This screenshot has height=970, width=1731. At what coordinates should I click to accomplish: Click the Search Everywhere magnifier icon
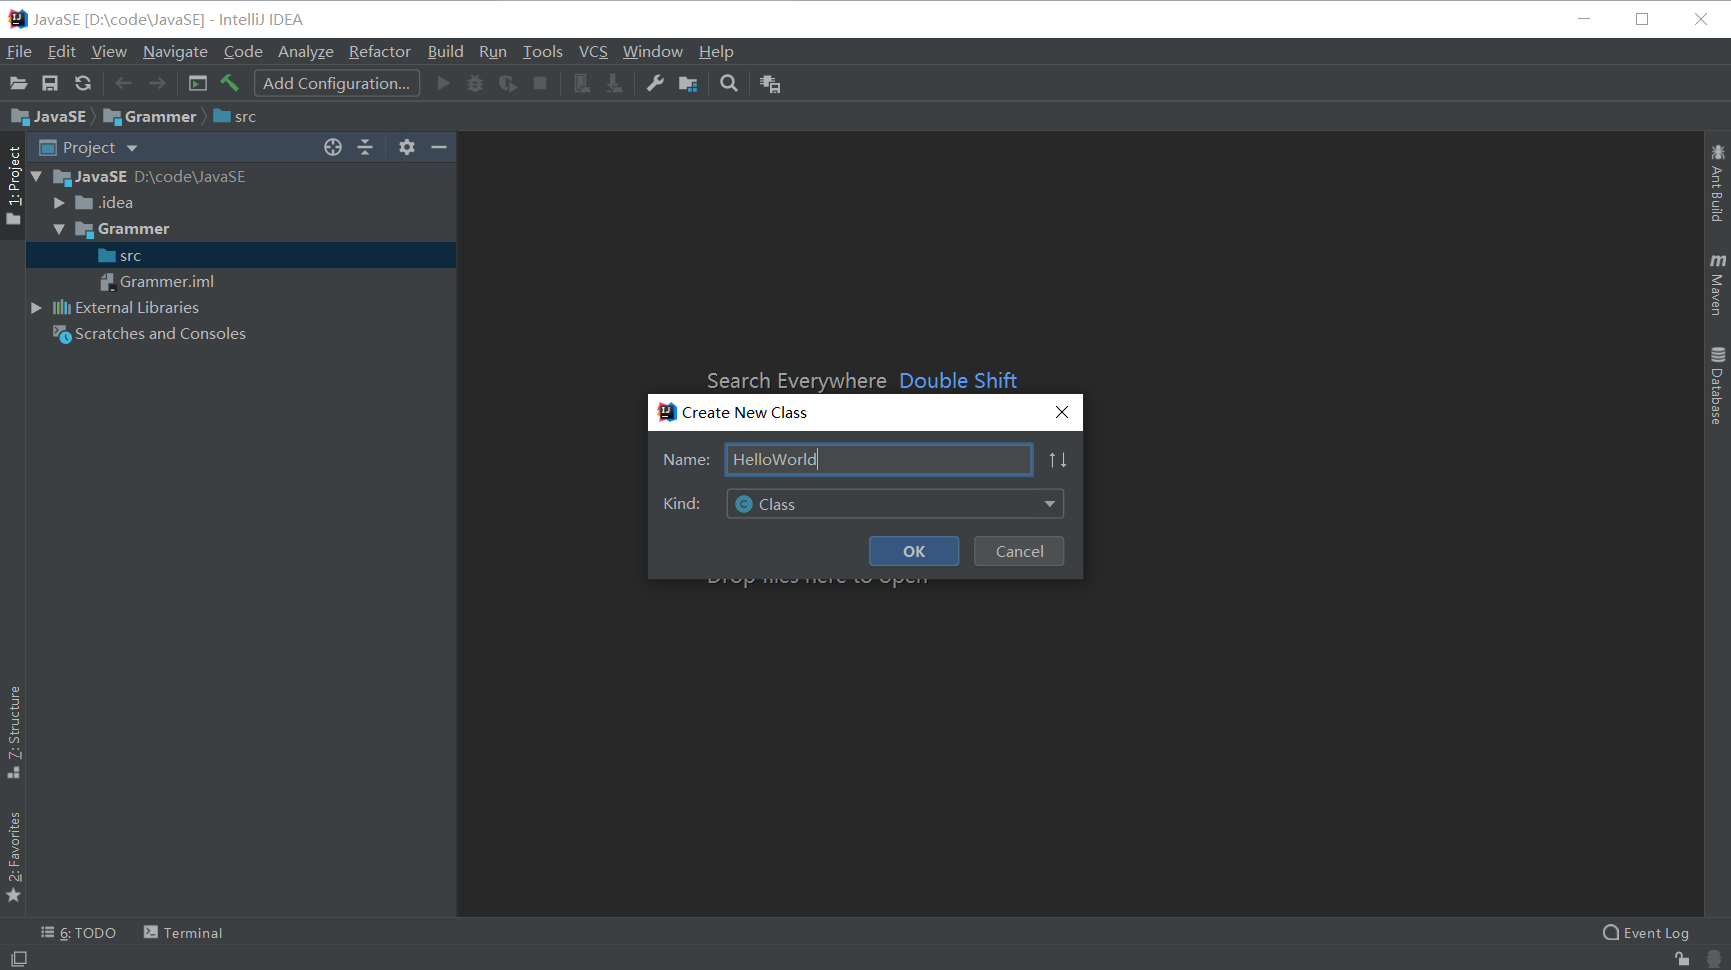pos(729,83)
